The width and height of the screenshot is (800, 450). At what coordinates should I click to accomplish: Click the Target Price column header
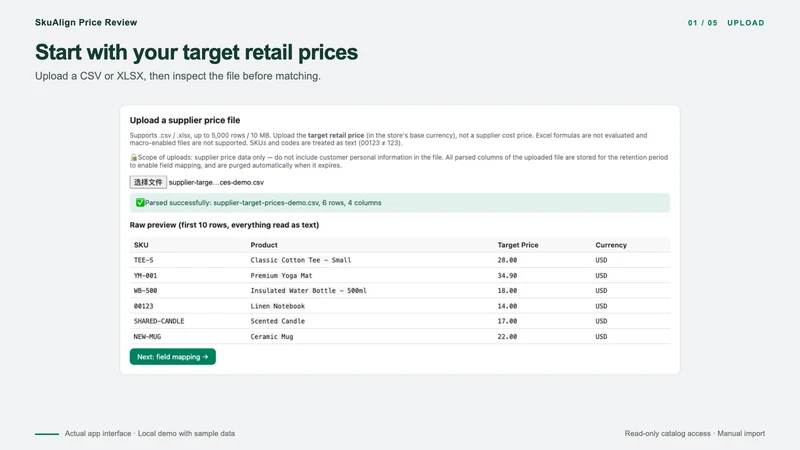518,245
